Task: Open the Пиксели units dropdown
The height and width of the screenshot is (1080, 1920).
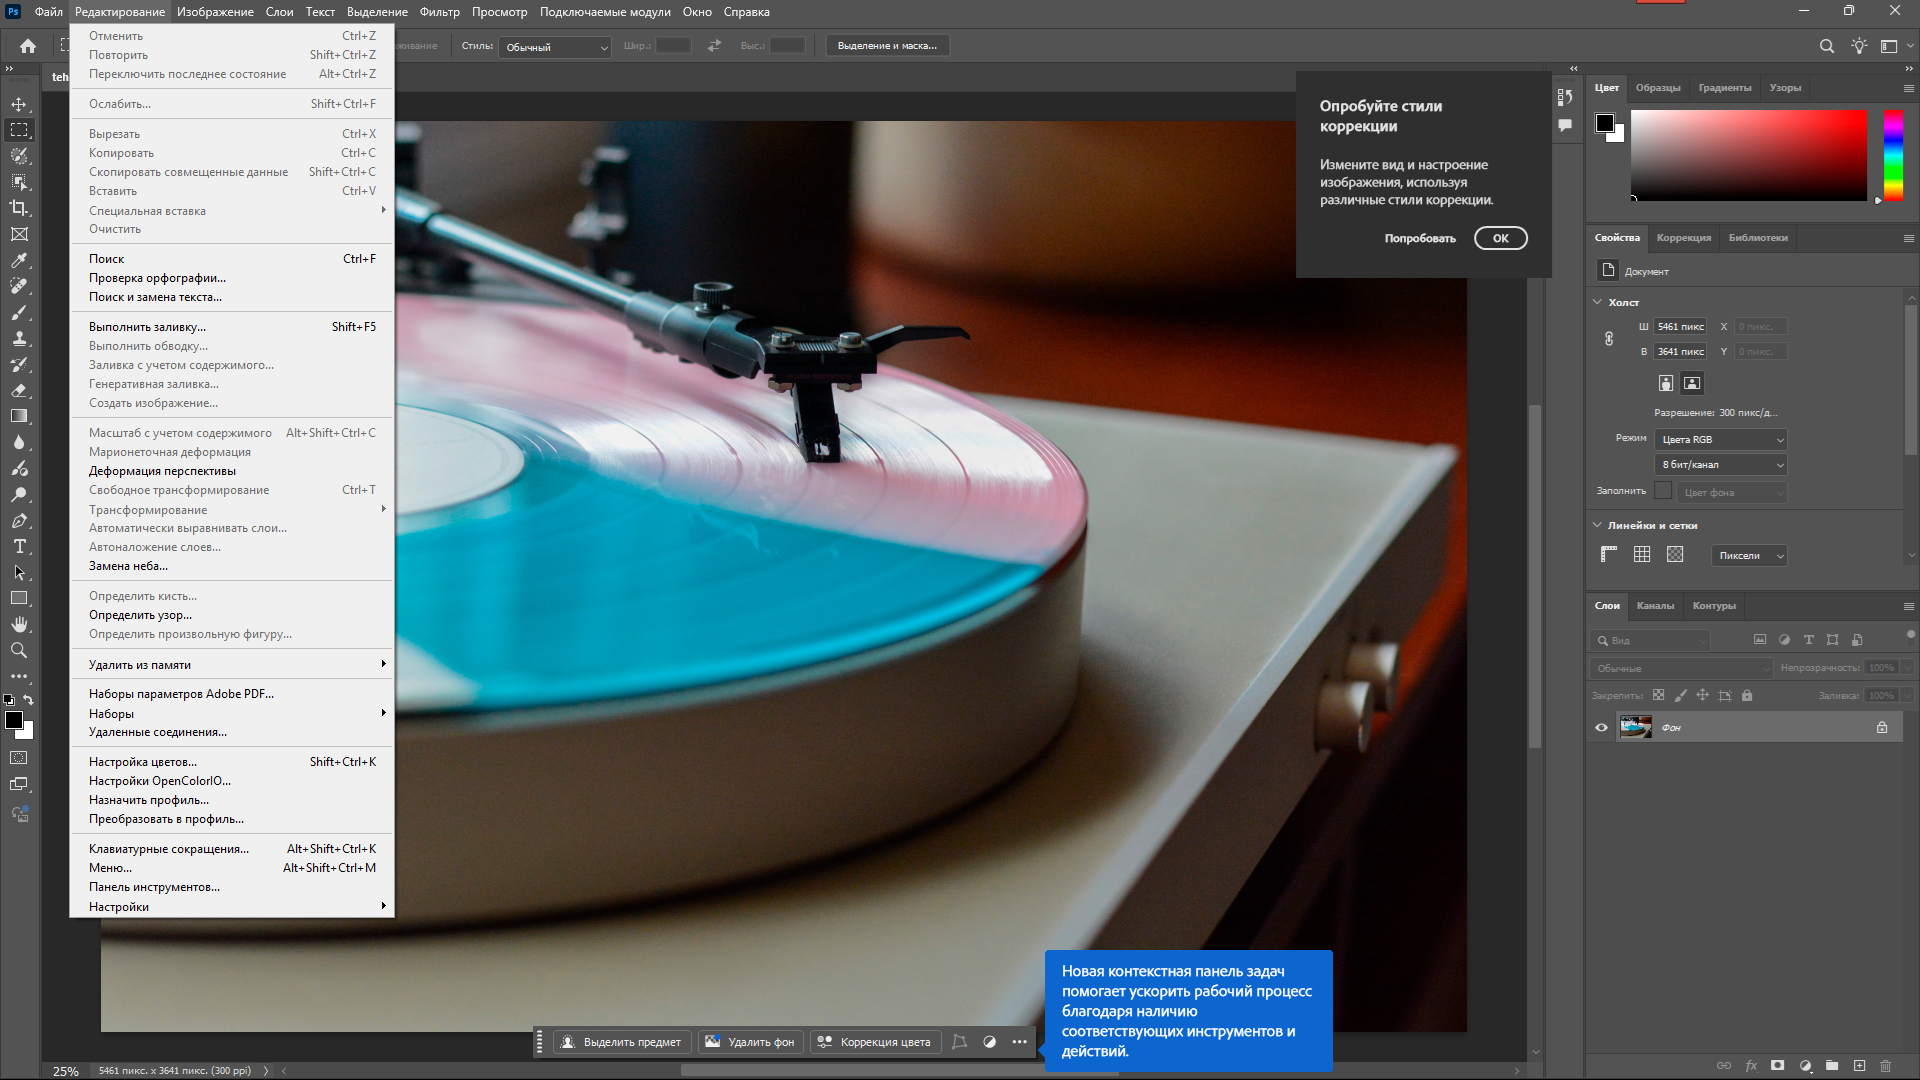Action: click(x=1750, y=556)
